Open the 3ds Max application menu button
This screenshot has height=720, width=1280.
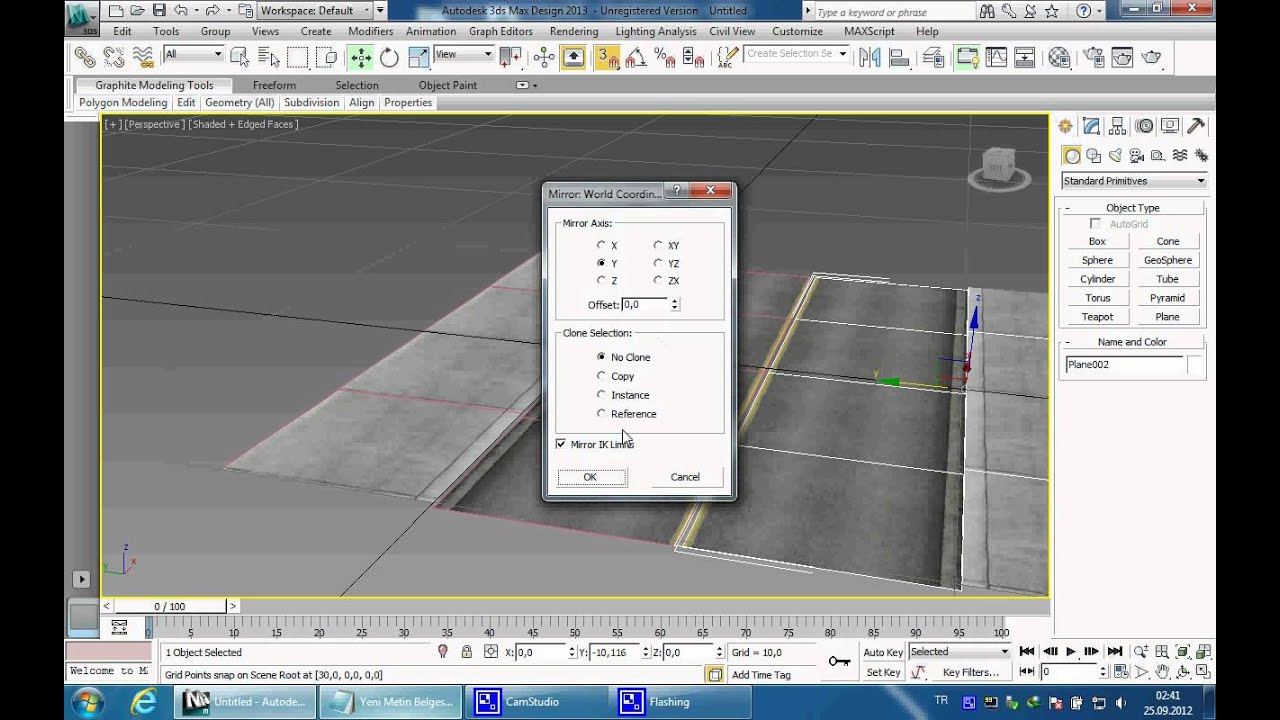click(82, 16)
